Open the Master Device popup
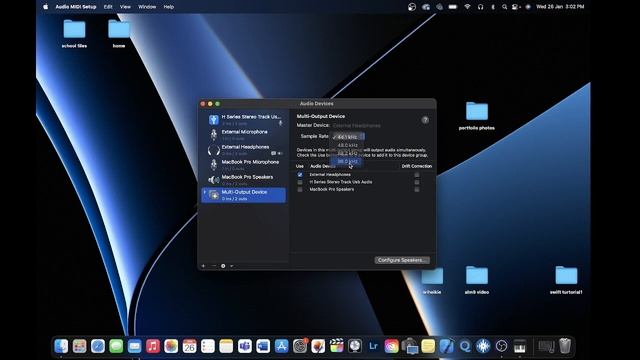Screen dimensions: 640x360 click(356, 126)
